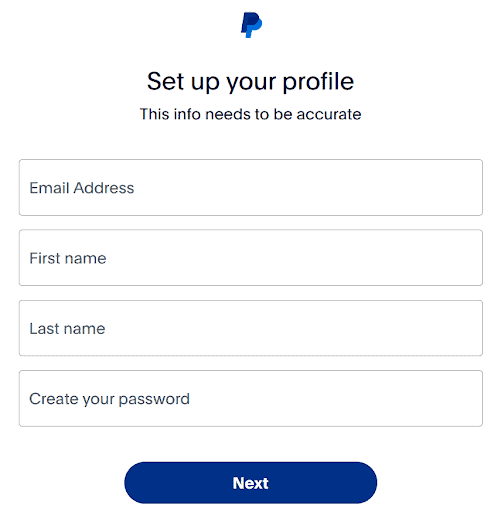
Task: Click the "Last name" placeholder label
Action: (x=67, y=329)
